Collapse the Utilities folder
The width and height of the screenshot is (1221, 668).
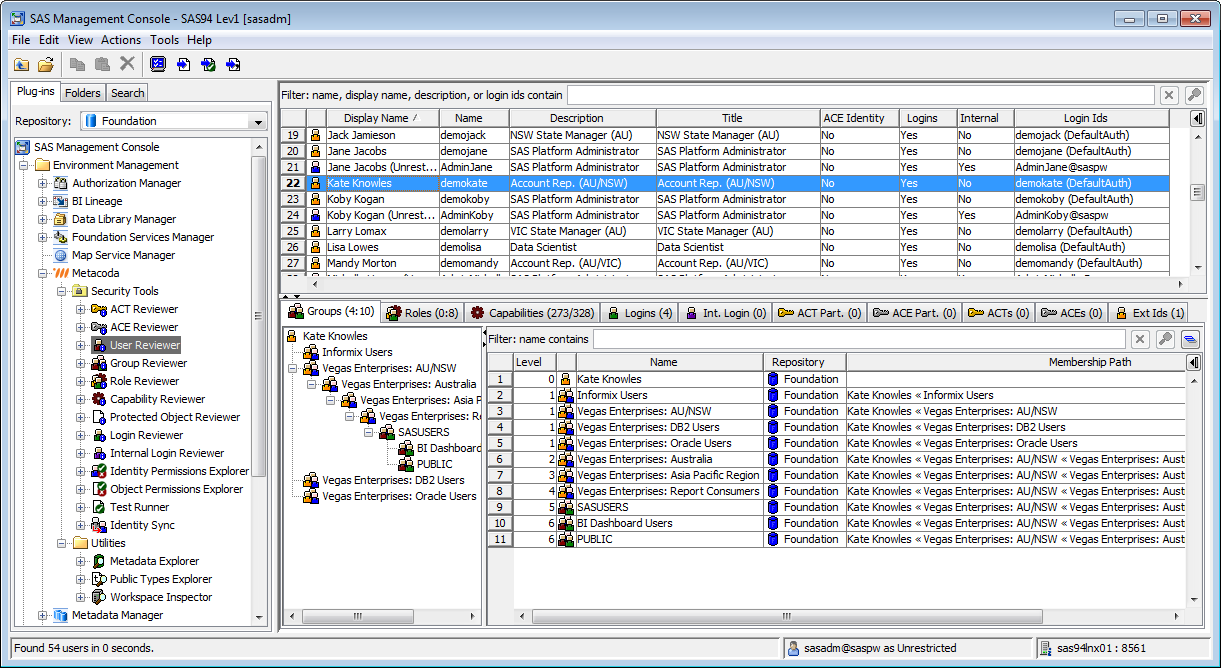point(62,543)
